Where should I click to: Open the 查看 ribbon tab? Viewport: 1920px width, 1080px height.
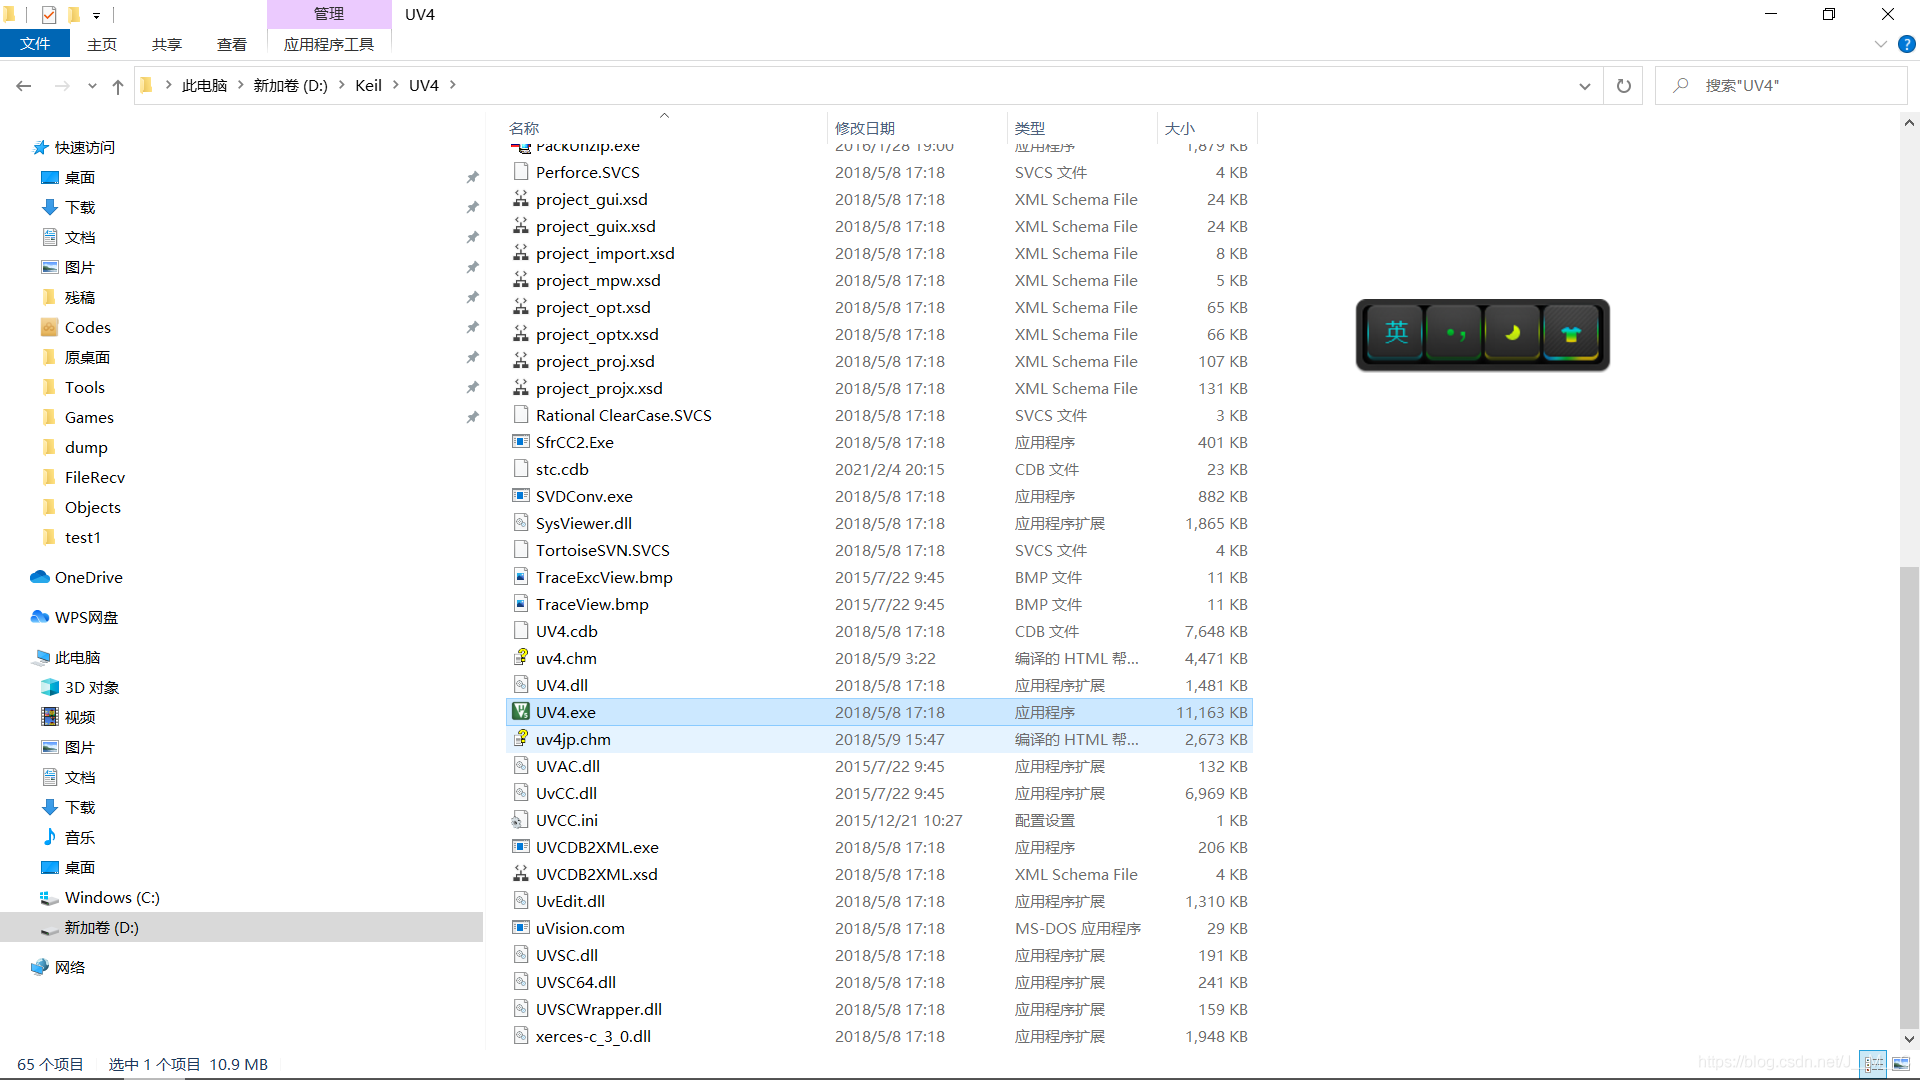tap(232, 44)
